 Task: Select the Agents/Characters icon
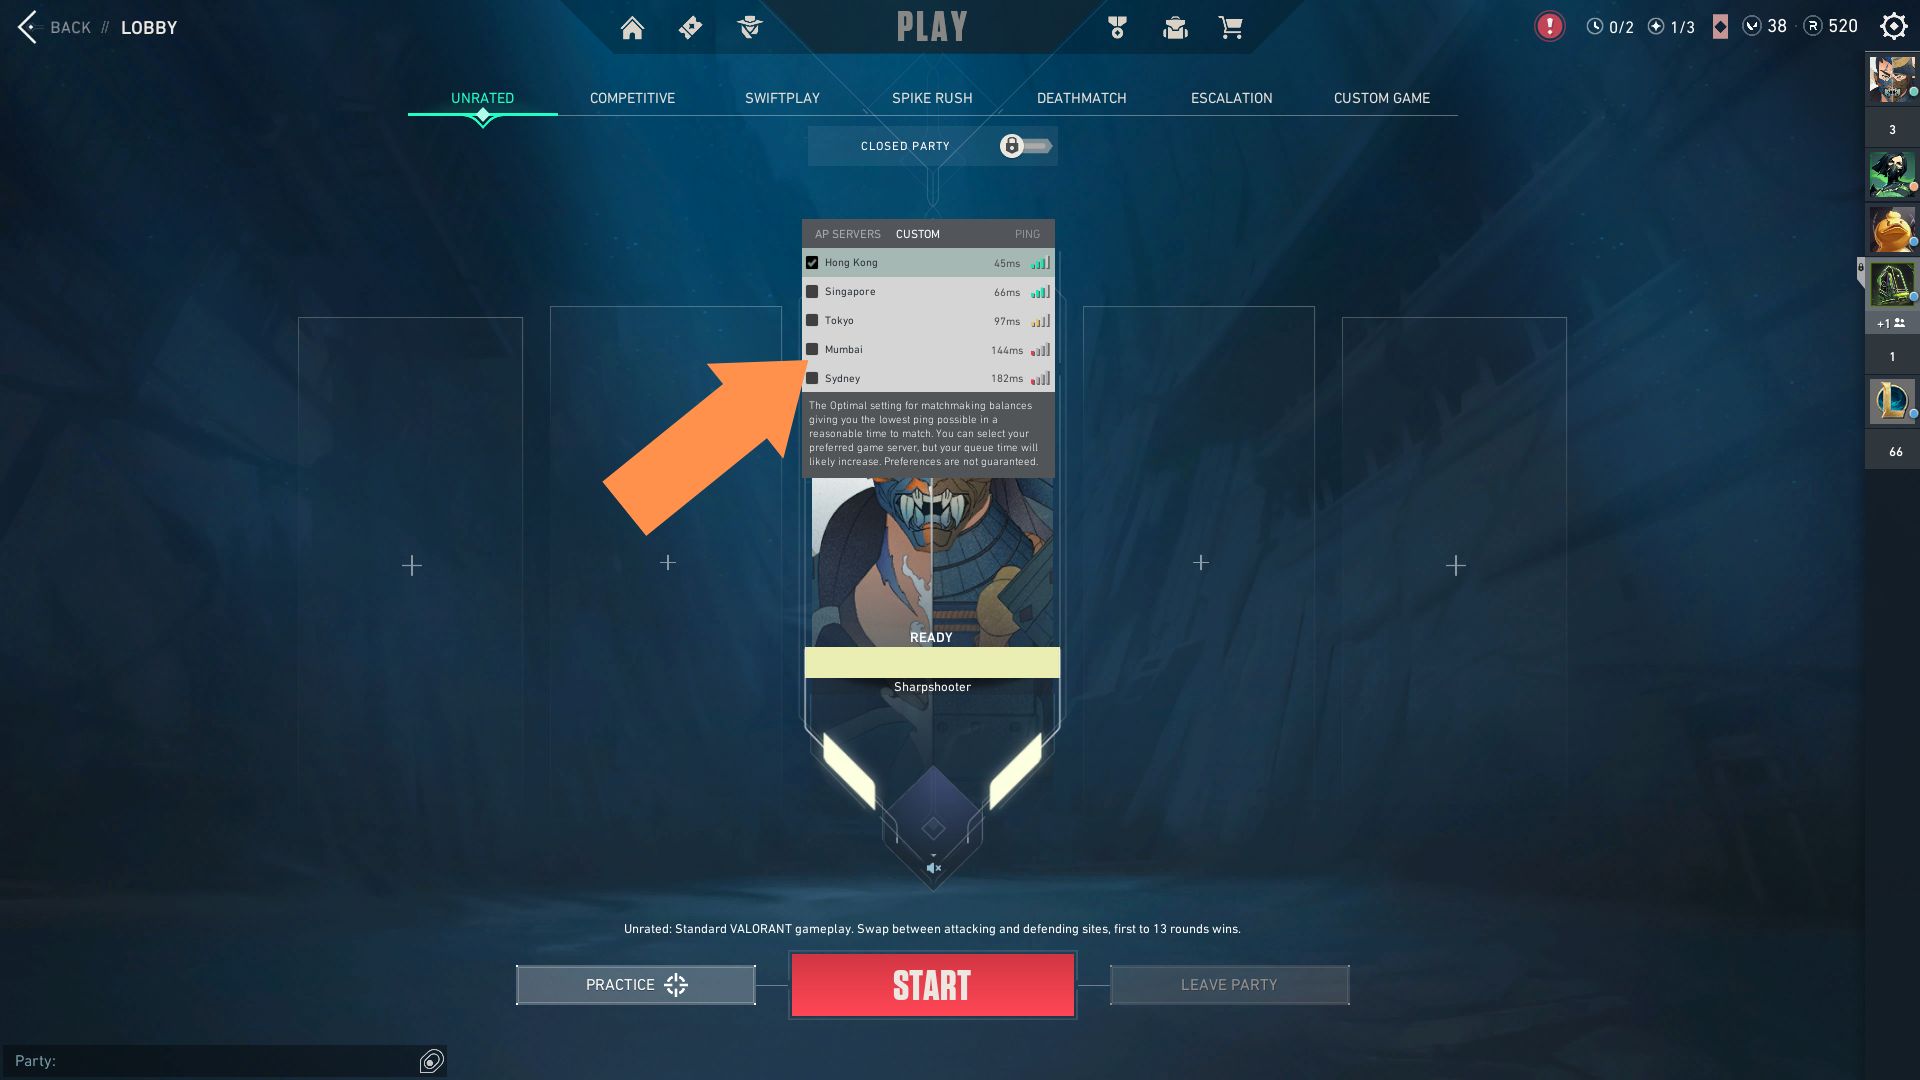[x=749, y=26]
